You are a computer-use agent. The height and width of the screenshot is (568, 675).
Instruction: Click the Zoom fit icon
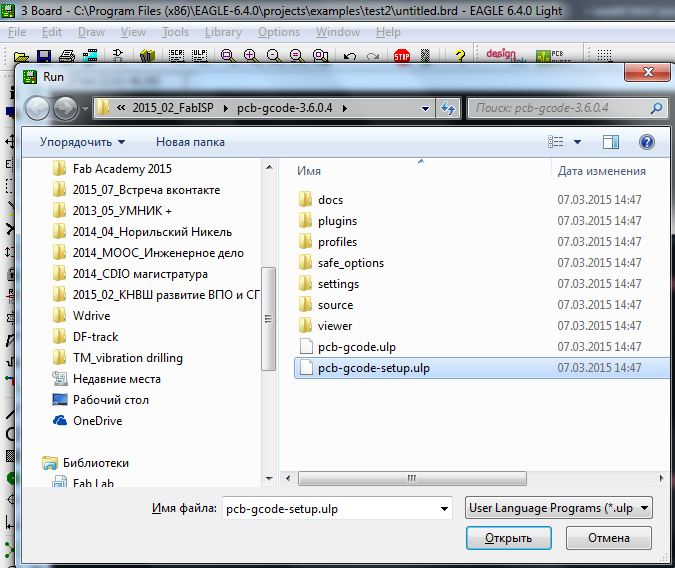click(x=228, y=56)
